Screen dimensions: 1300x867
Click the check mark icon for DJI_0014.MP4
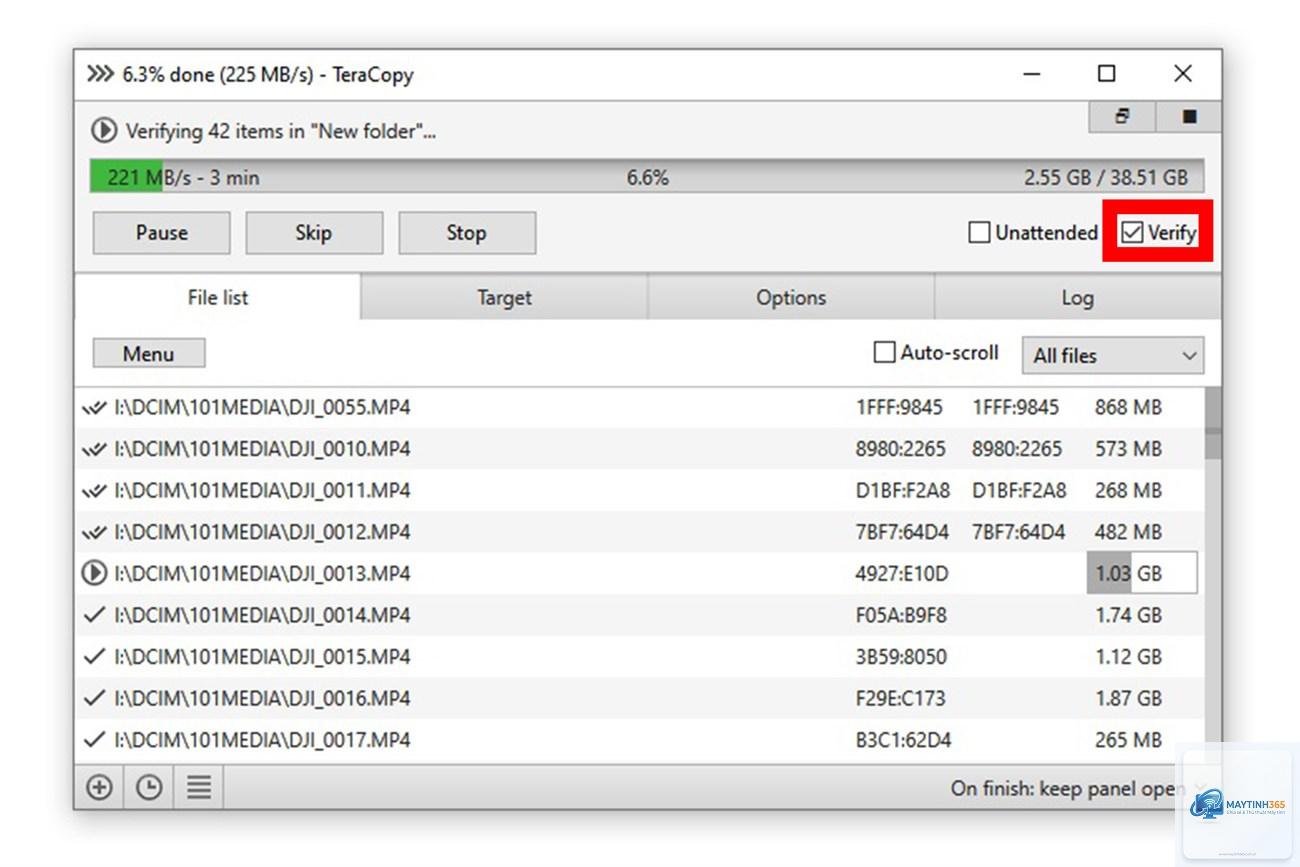click(x=94, y=615)
